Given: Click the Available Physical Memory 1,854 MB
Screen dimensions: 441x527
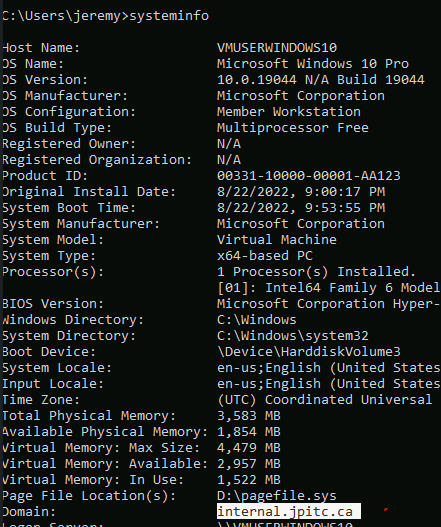Looking at the screenshot, I should pos(249,432).
